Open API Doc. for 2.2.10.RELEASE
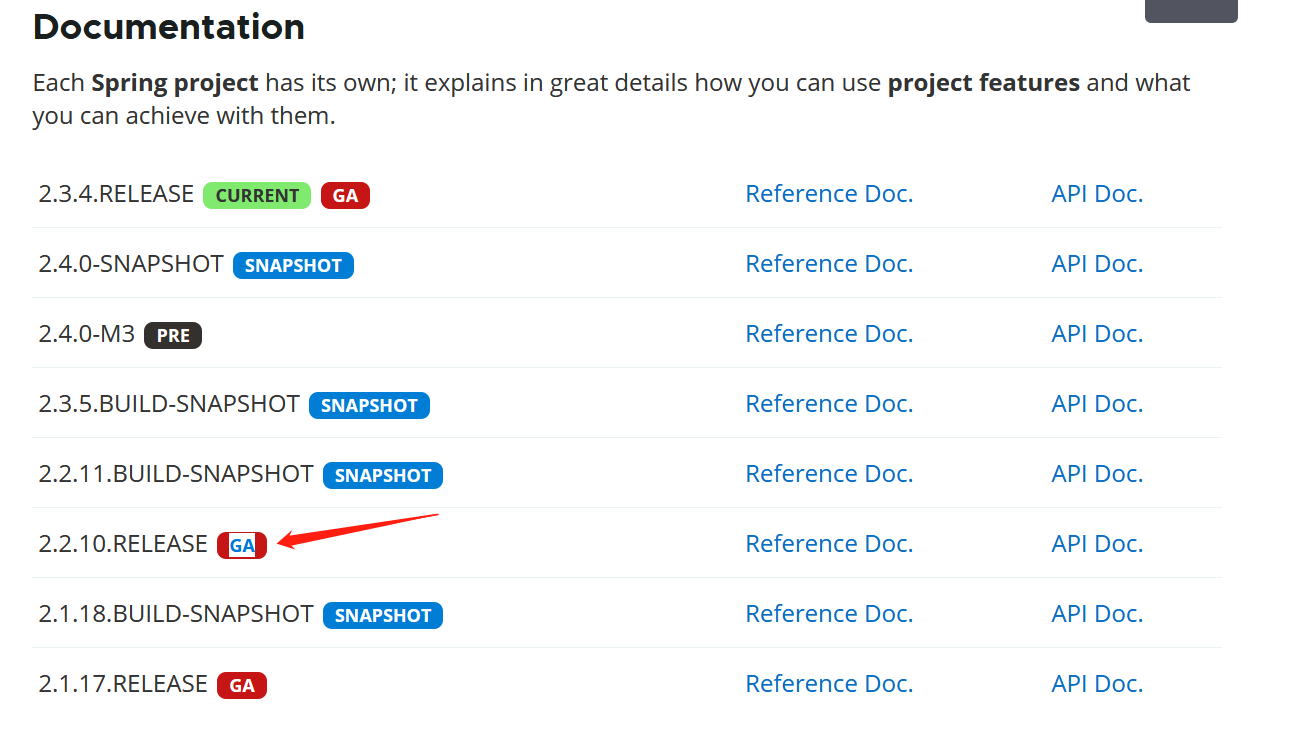 1096,544
